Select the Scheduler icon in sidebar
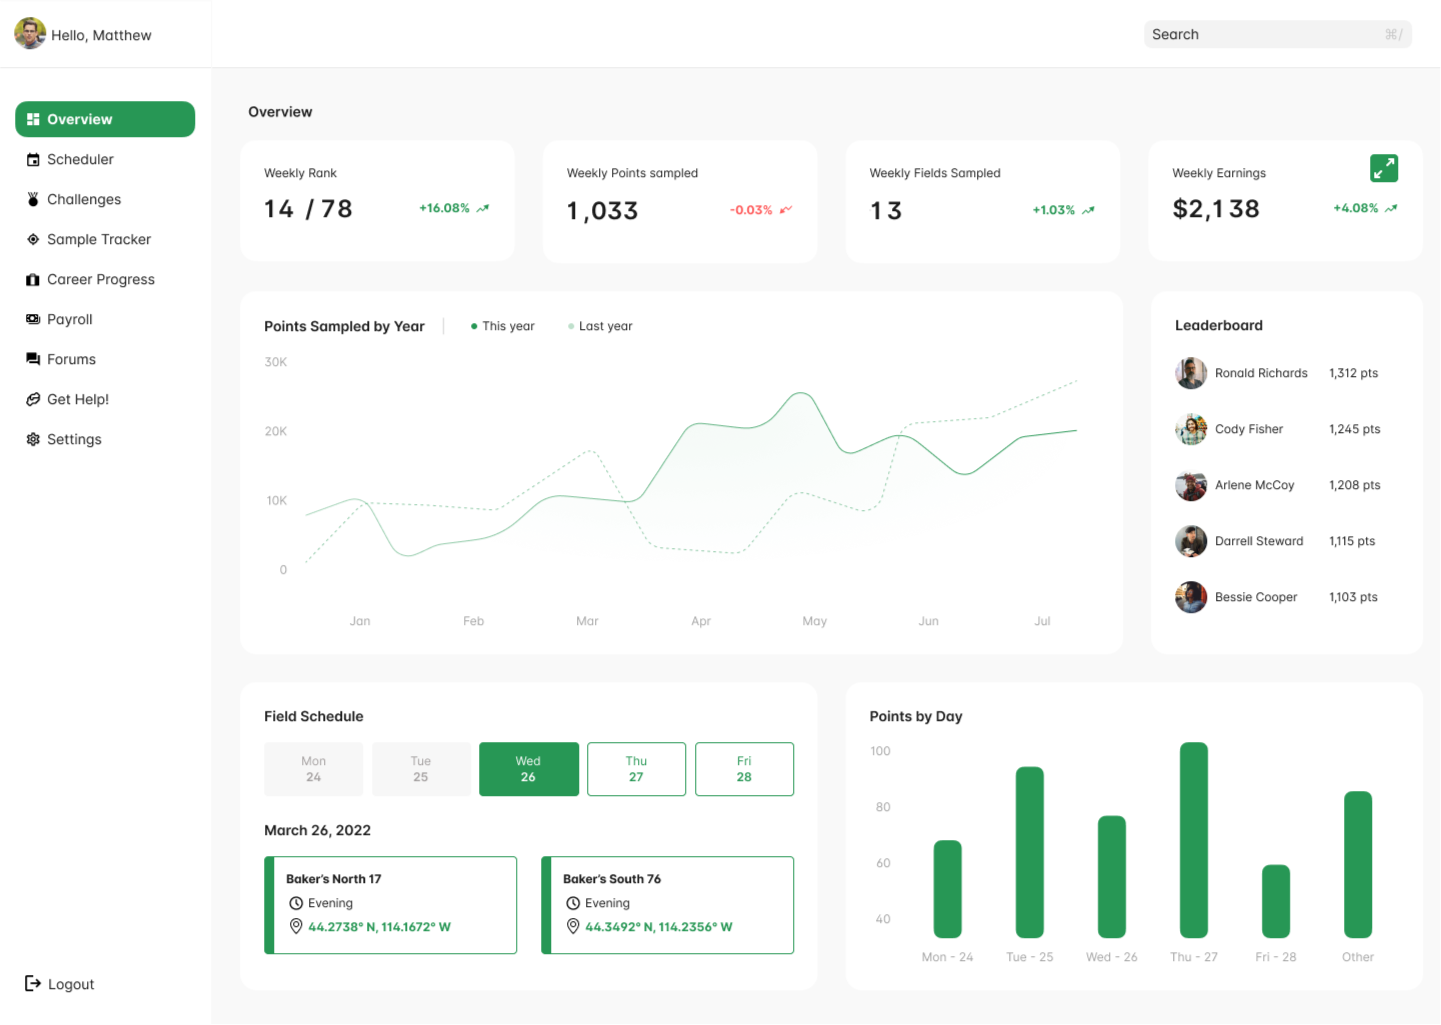 point(33,159)
